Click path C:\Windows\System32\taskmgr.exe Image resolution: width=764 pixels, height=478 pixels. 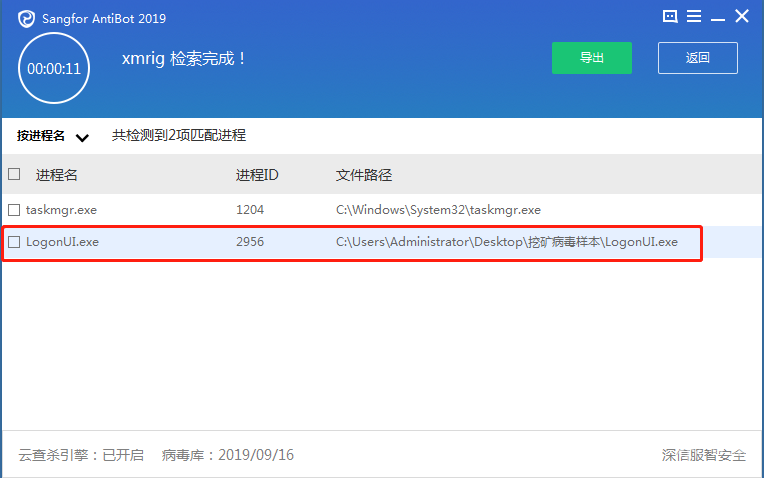[438, 210]
